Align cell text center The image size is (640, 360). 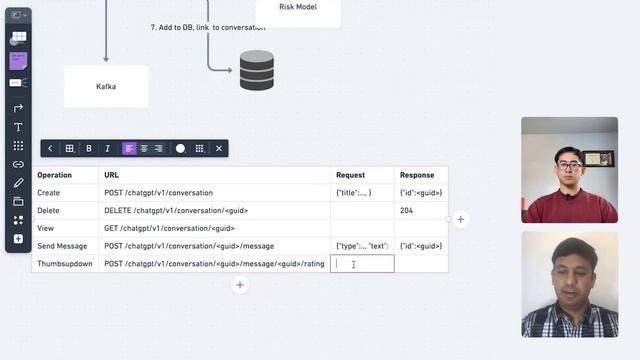coord(144,149)
